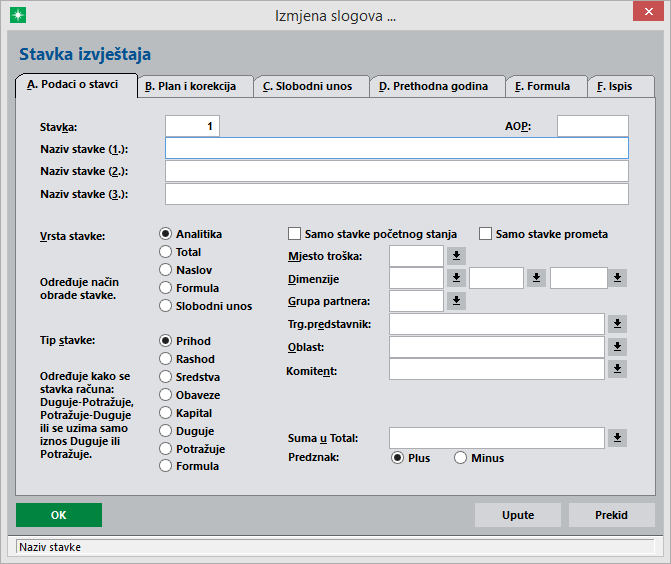
Task: Go to the F. Ispis tab
Action: click(621, 86)
